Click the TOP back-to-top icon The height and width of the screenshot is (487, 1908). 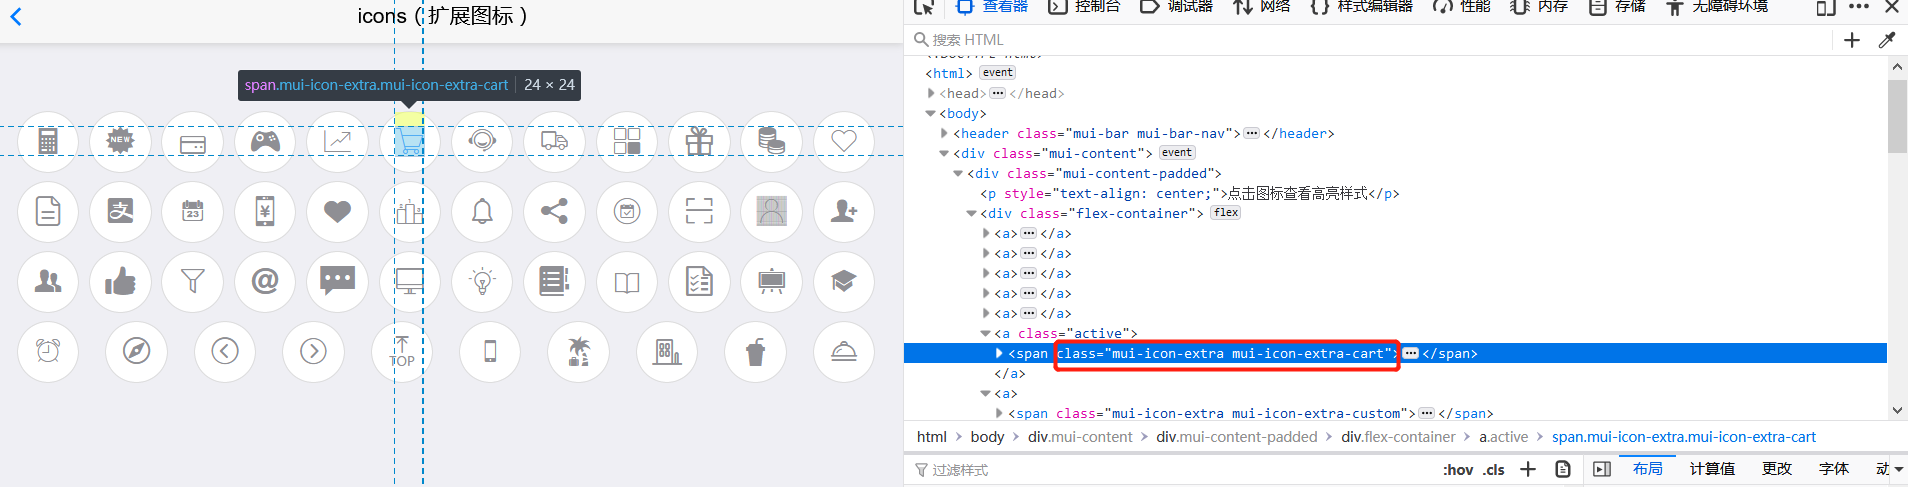[402, 352]
